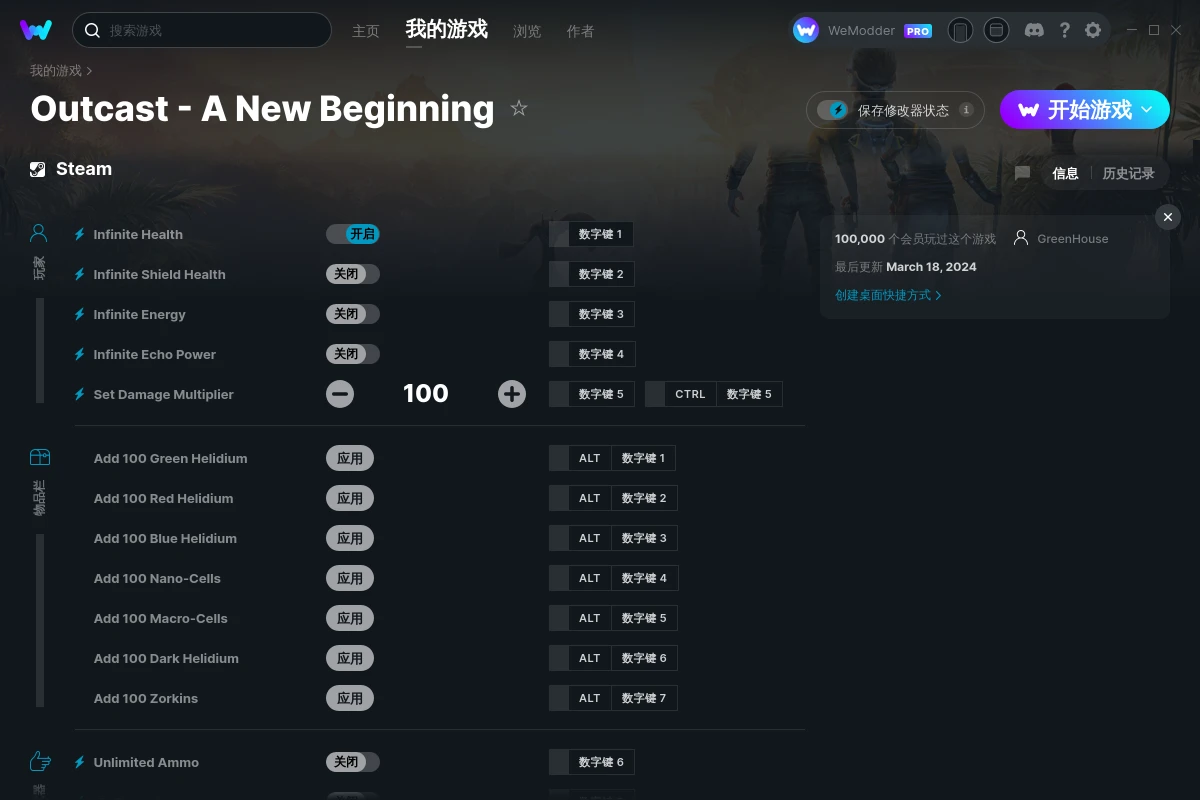The width and height of the screenshot is (1200, 800).
Task: Open the History tab
Action: pyautogui.click(x=1128, y=173)
